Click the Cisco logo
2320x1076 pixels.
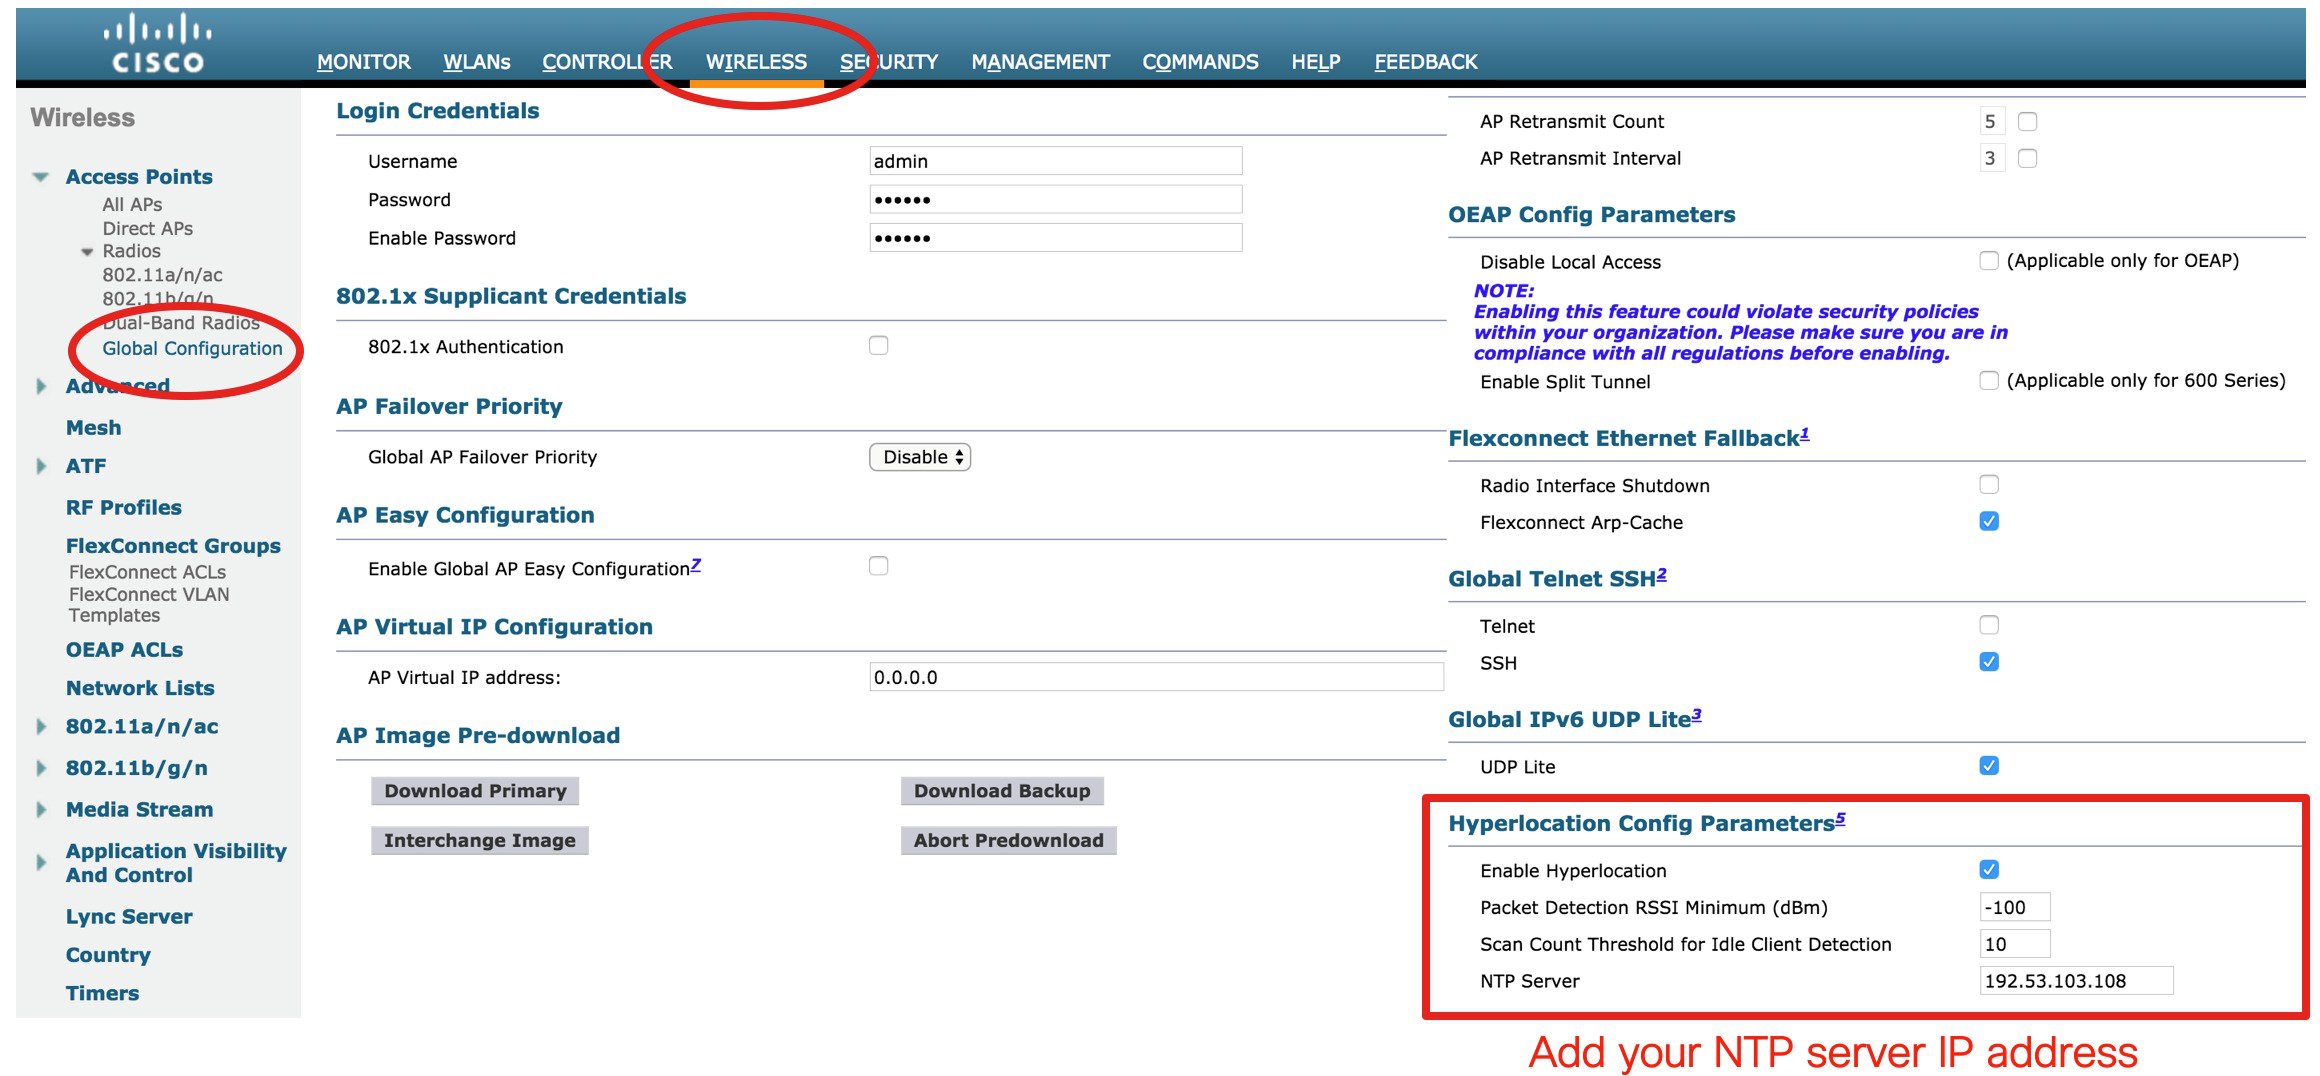click(158, 44)
